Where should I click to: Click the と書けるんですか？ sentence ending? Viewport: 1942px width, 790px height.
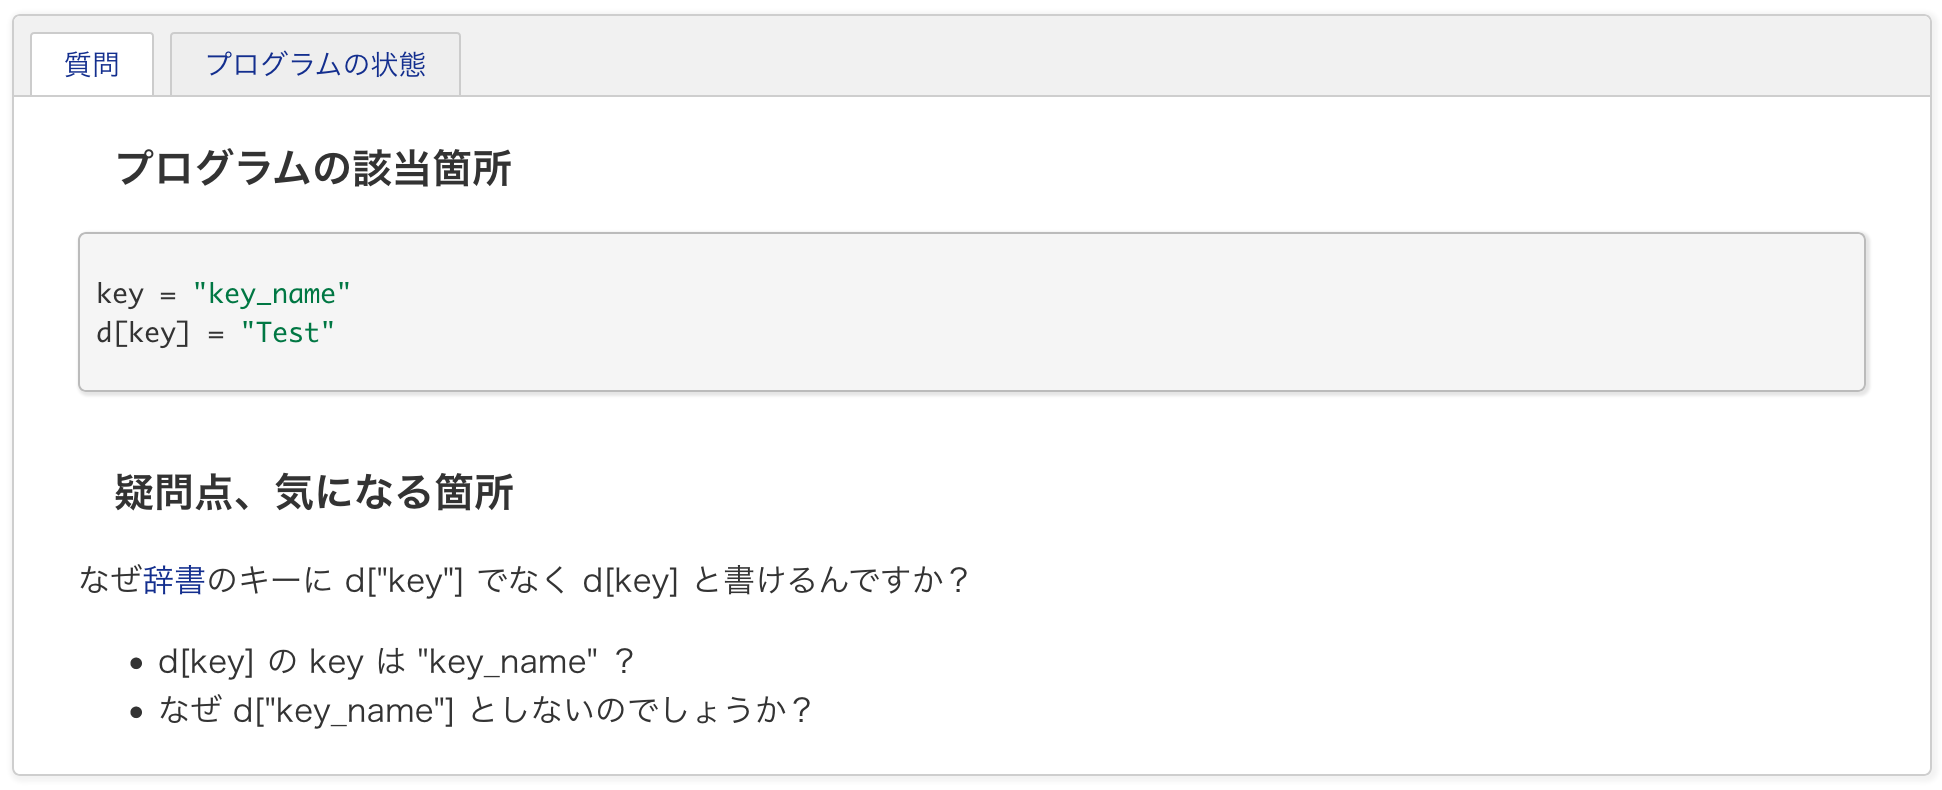tap(832, 580)
